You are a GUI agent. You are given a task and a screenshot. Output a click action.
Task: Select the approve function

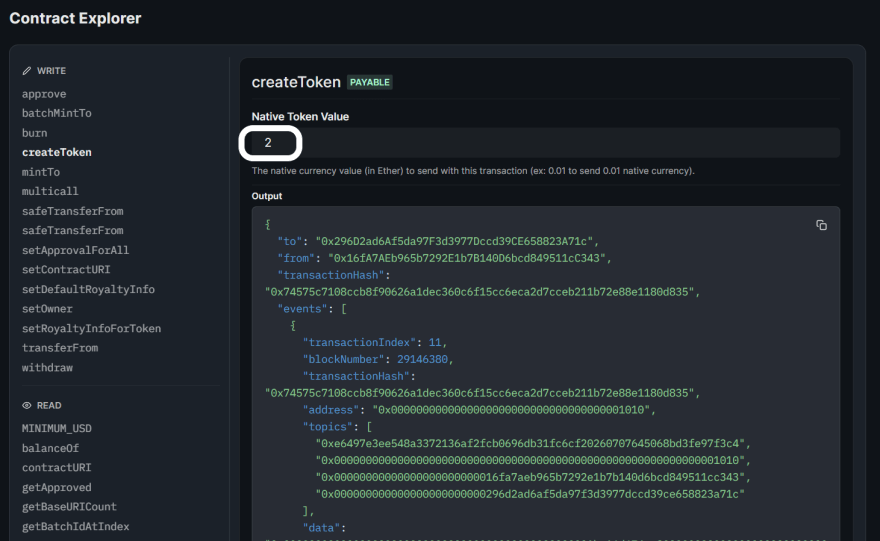(x=44, y=94)
